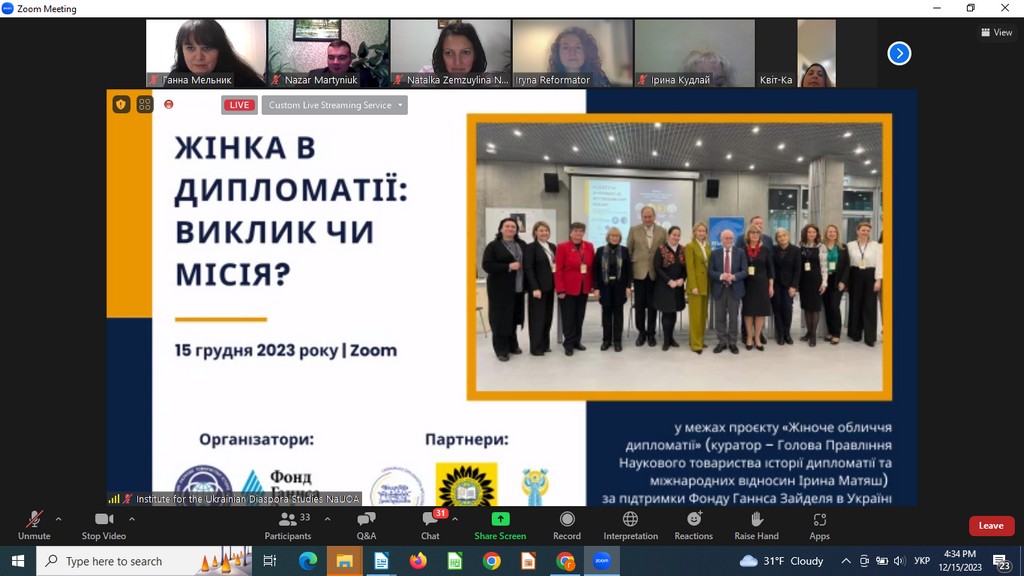Click the green Share Screen icon

coord(500,519)
